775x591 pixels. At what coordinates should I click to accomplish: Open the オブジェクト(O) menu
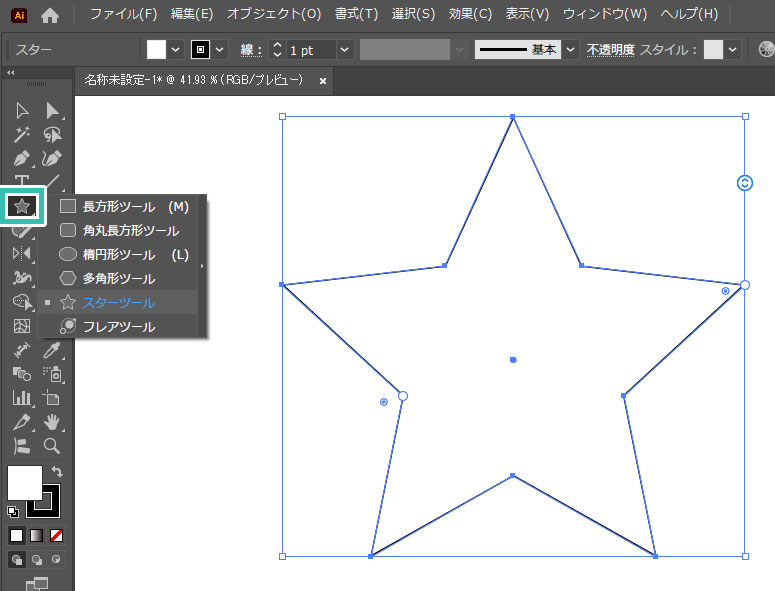(274, 14)
